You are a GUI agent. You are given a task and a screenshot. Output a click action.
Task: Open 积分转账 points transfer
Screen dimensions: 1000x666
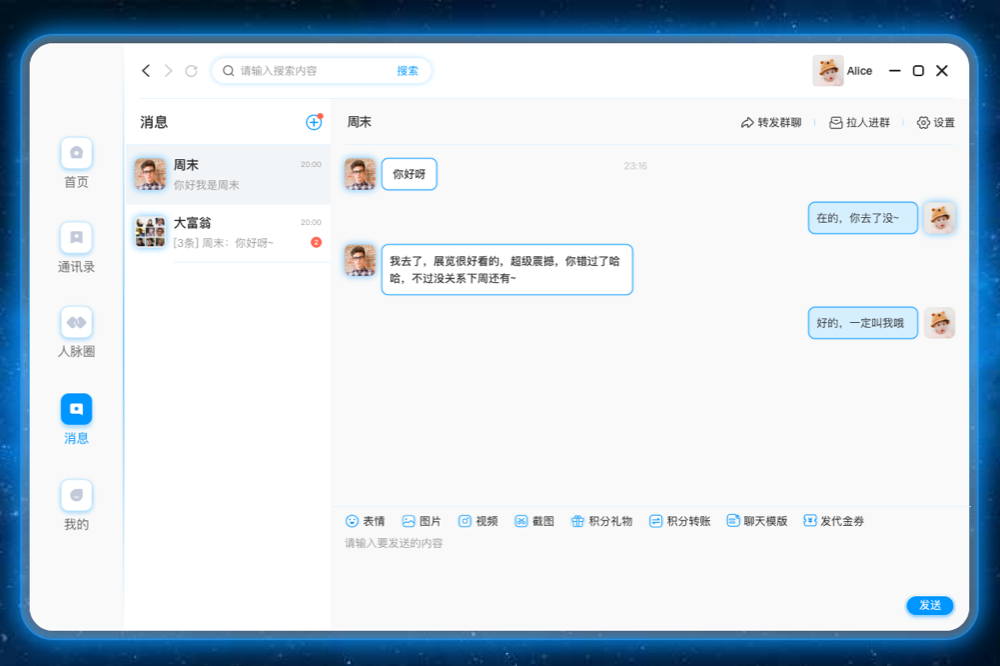pyautogui.click(x=680, y=521)
